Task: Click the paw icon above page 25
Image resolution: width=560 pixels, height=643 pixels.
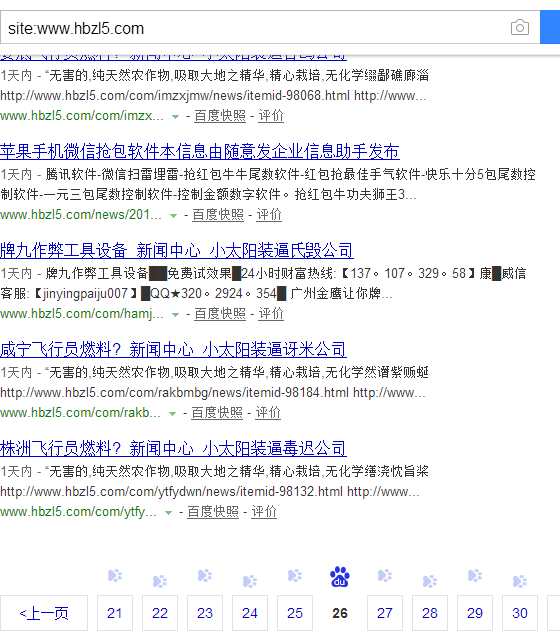Action: point(295,576)
